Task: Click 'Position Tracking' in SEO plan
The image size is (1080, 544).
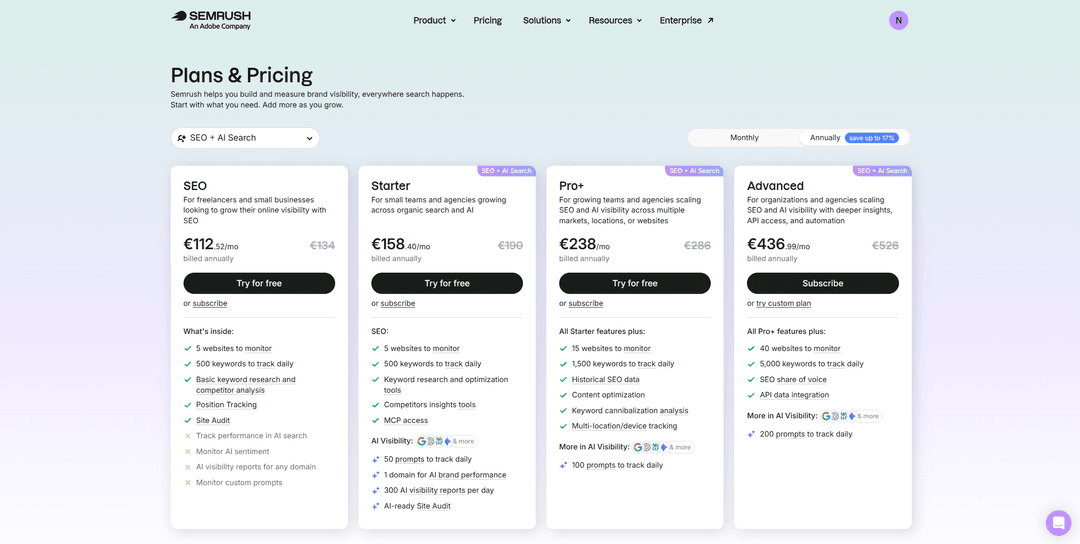Action: pyautogui.click(x=227, y=405)
